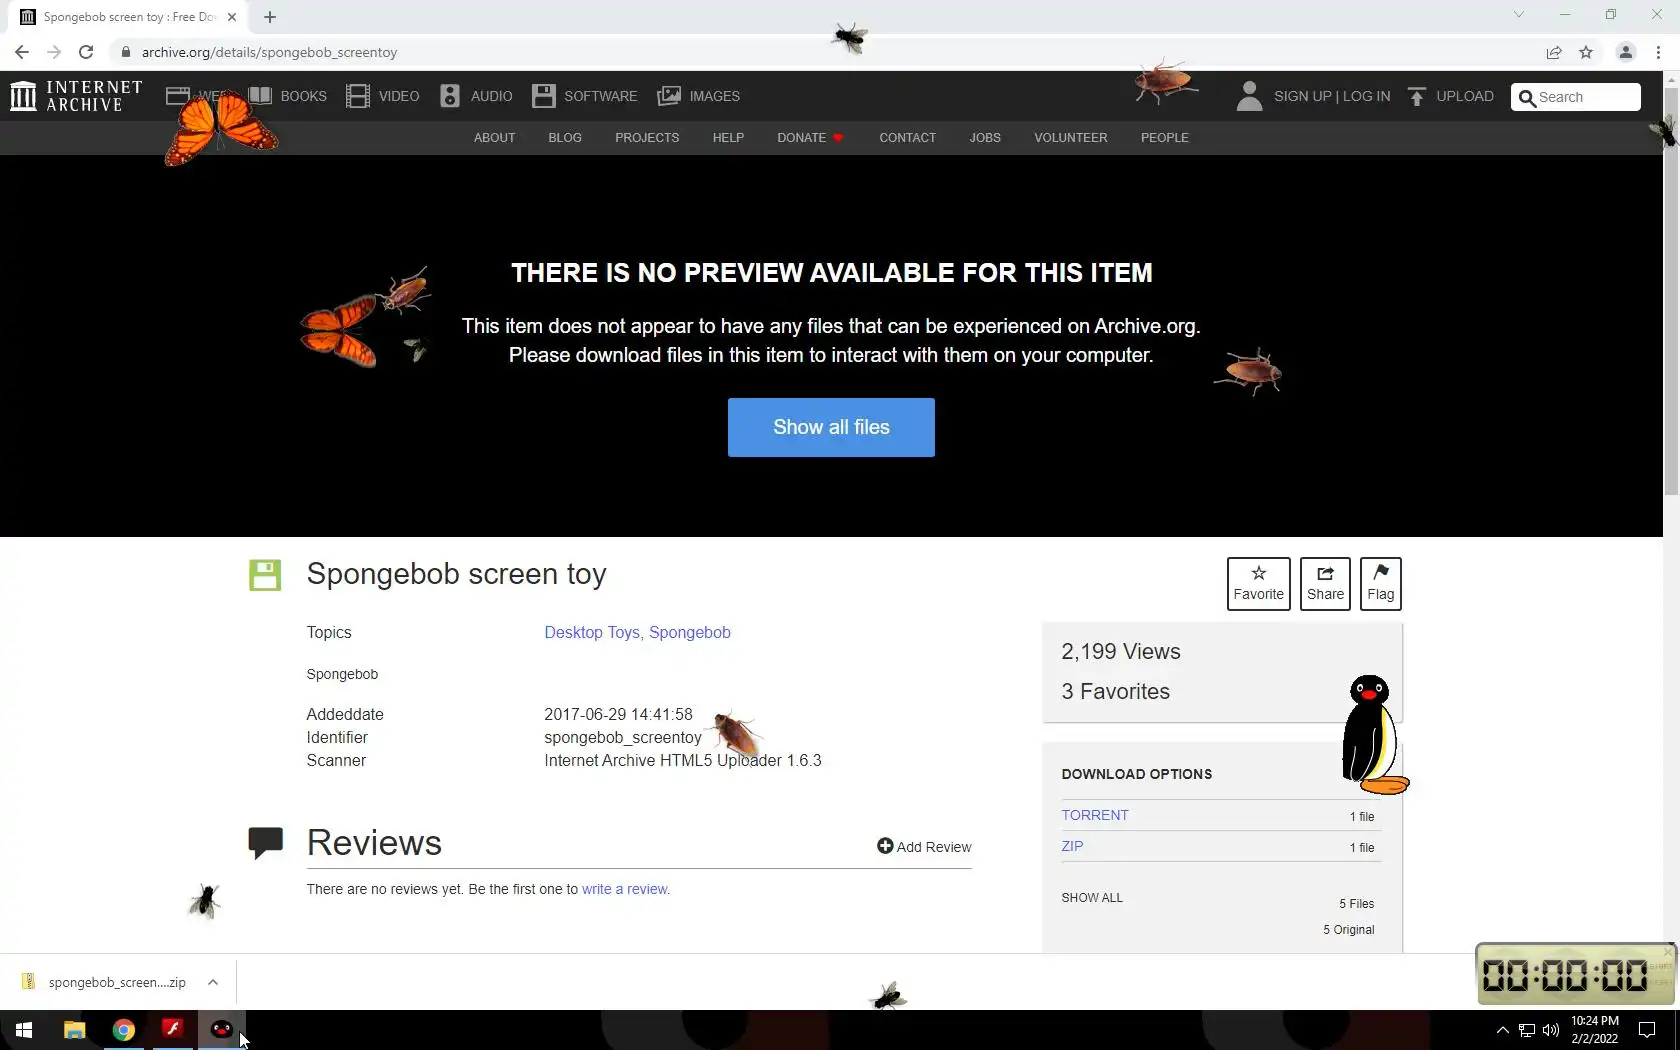The width and height of the screenshot is (1680, 1050).
Task: Open the Software section icon
Action: 543,96
